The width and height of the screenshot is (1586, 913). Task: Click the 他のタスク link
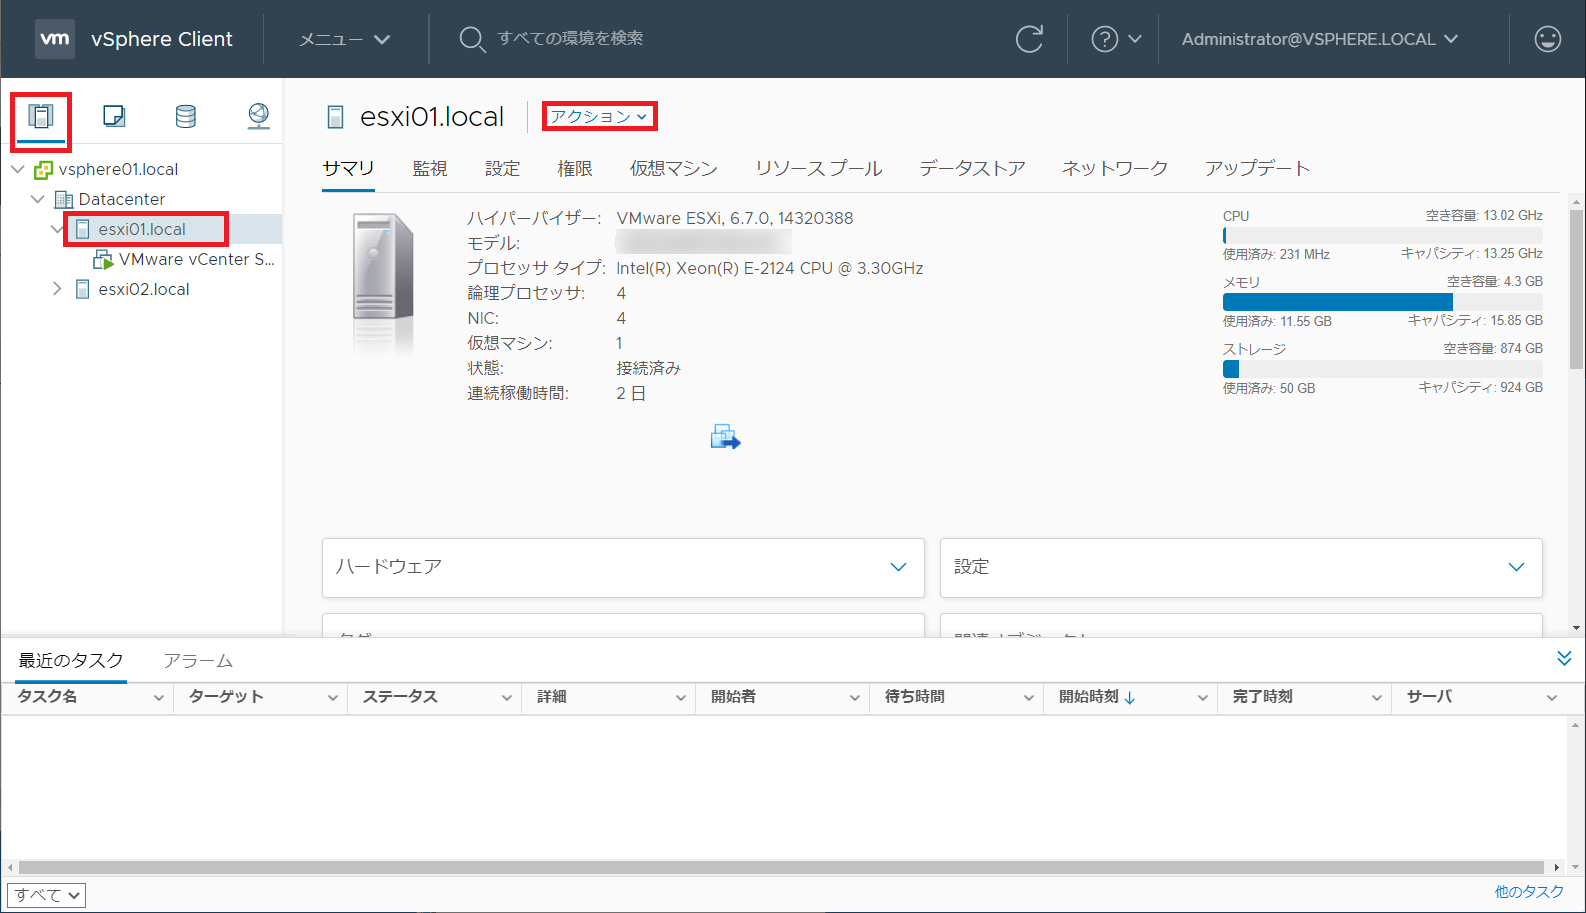click(1528, 892)
